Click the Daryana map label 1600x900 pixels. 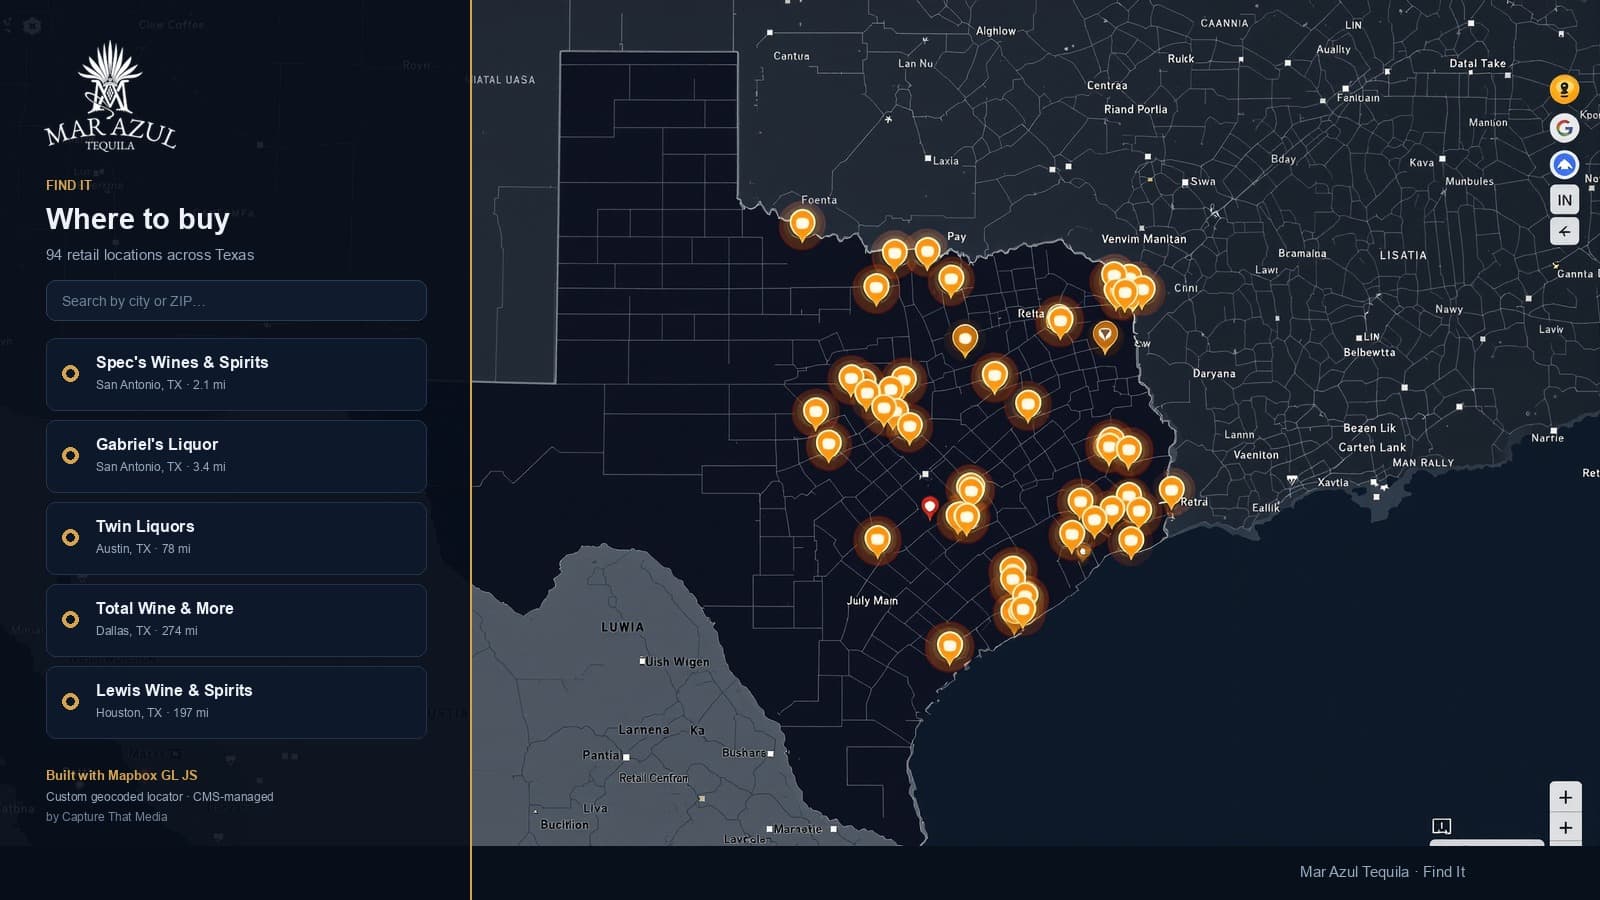point(1214,374)
